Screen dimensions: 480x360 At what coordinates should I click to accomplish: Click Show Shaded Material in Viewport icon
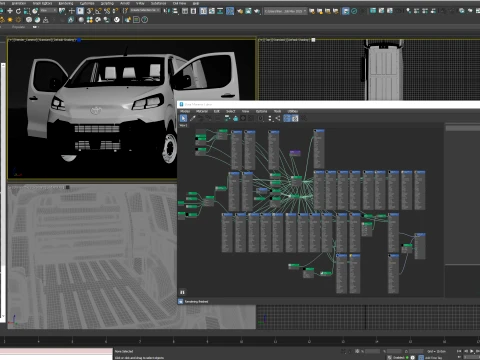point(243,118)
